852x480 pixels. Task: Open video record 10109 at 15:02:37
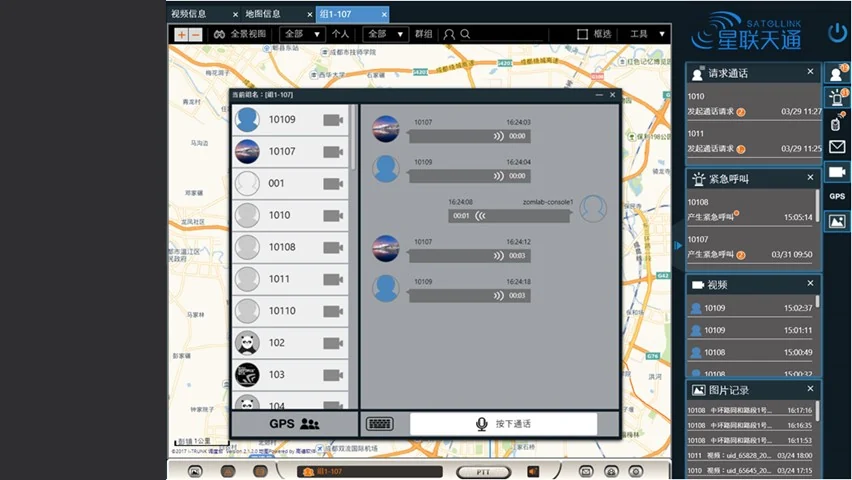click(750, 308)
